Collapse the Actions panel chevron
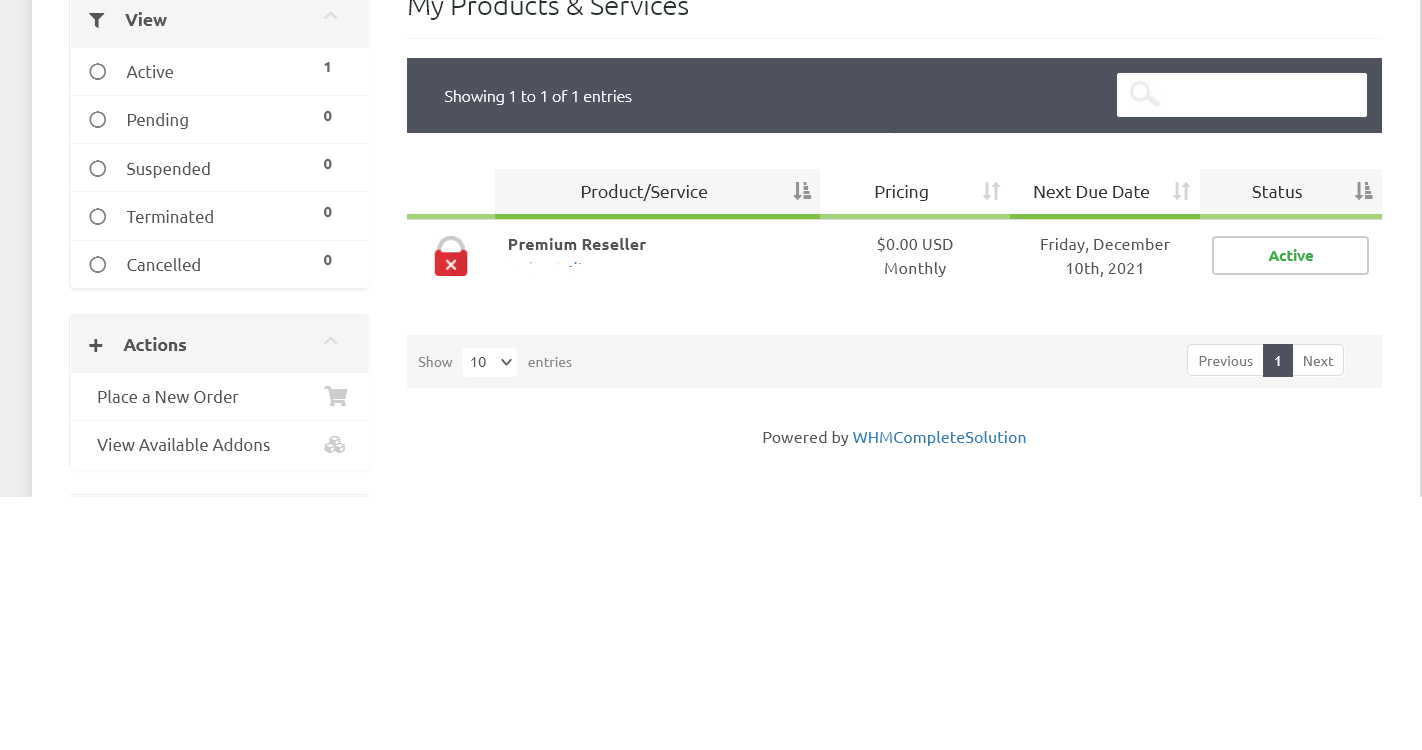 pyautogui.click(x=331, y=341)
